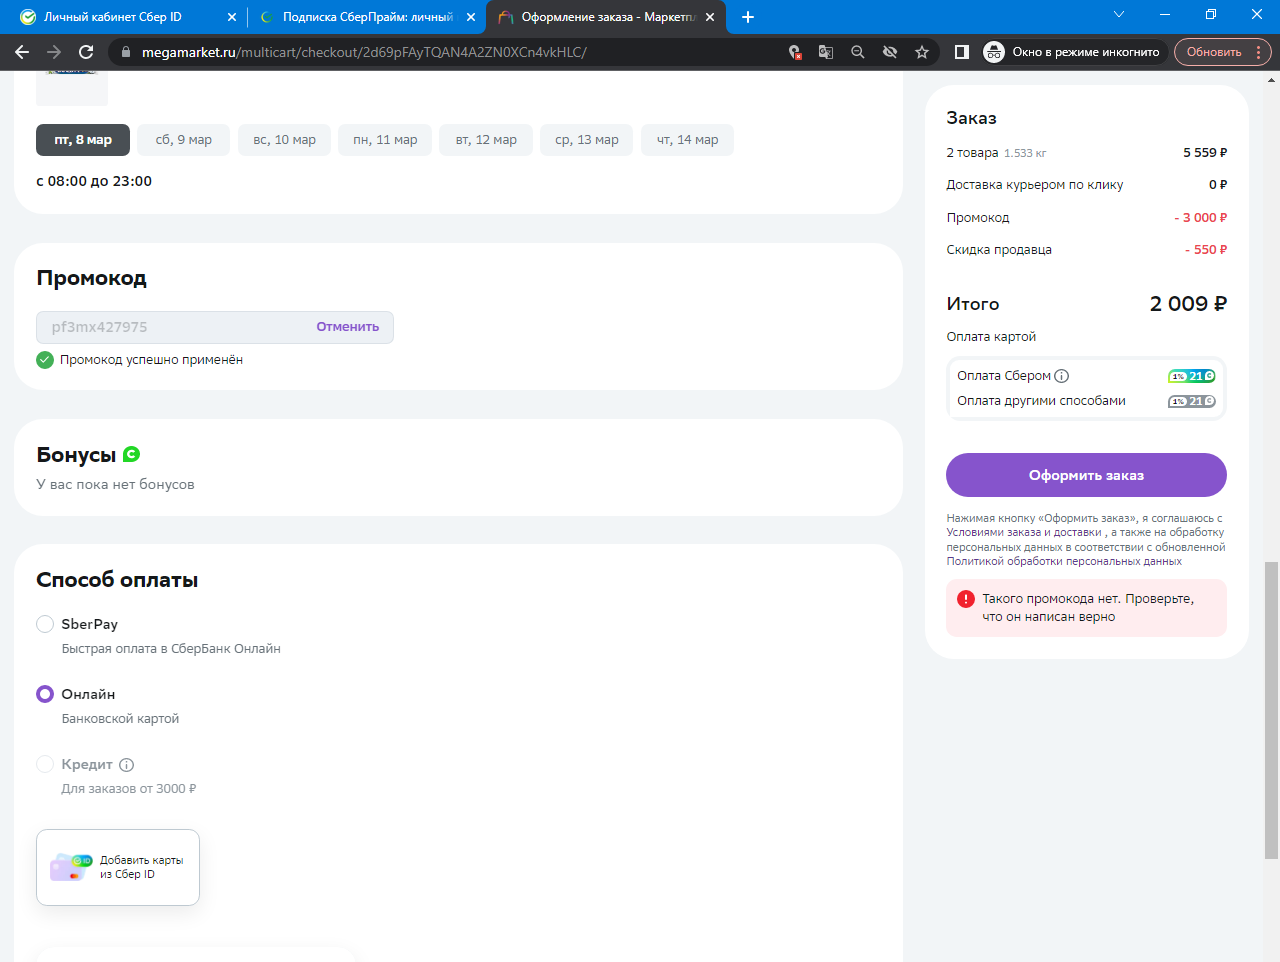
Task: Add cards from Сбер ID
Action: [x=118, y=867]
